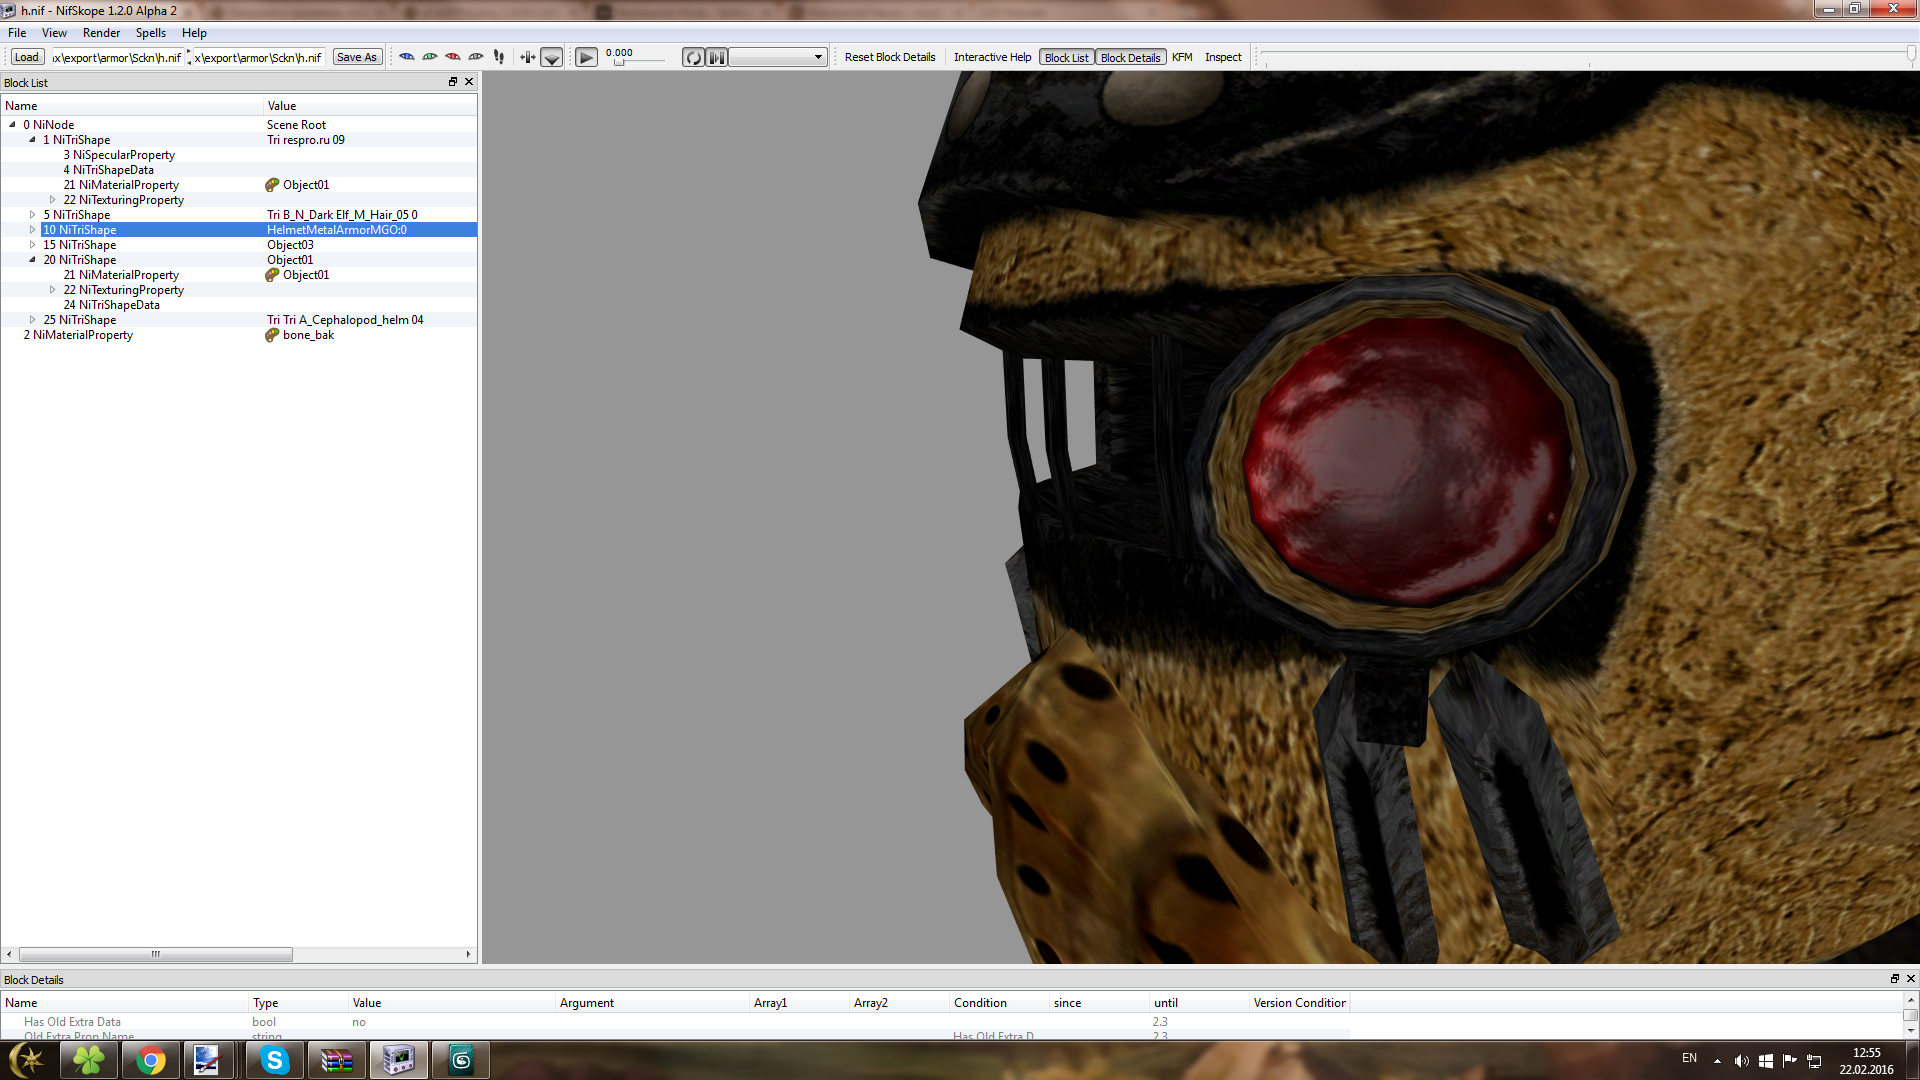Collapse the 20 NiTriShape node
The image size is (1920, 1080).
pos(32,260)
